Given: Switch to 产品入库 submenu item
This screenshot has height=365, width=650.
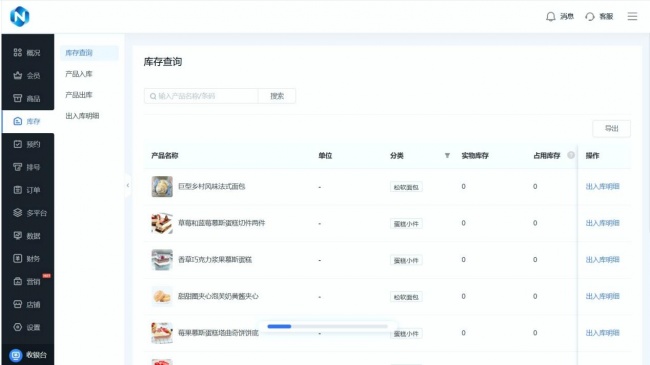Looking at the screenshot, I should (x=79, y=74).
